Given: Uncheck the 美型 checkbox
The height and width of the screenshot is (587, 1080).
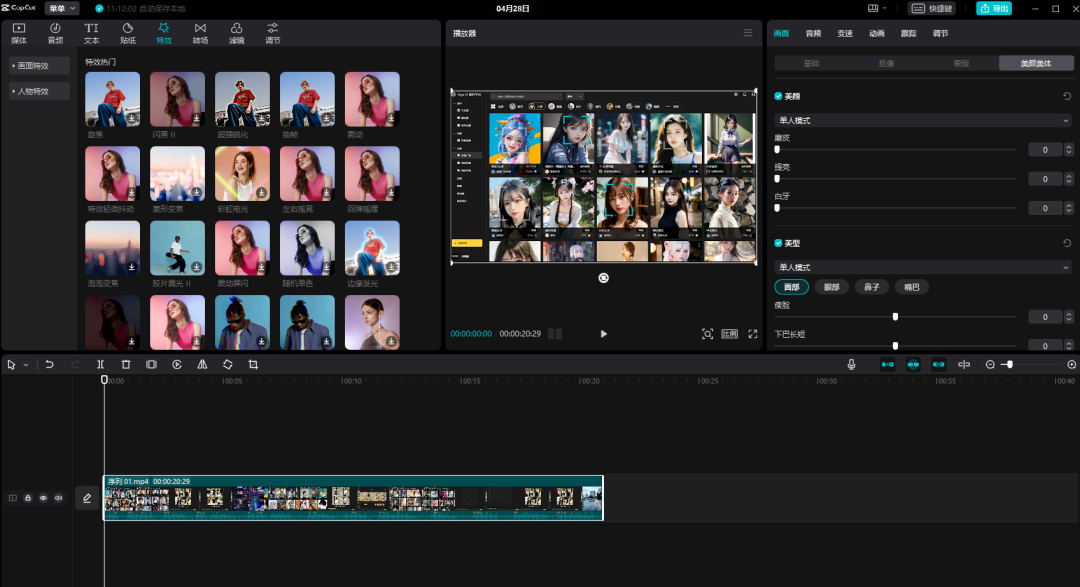Looking at the screenshot, I should tap(778, 243).
